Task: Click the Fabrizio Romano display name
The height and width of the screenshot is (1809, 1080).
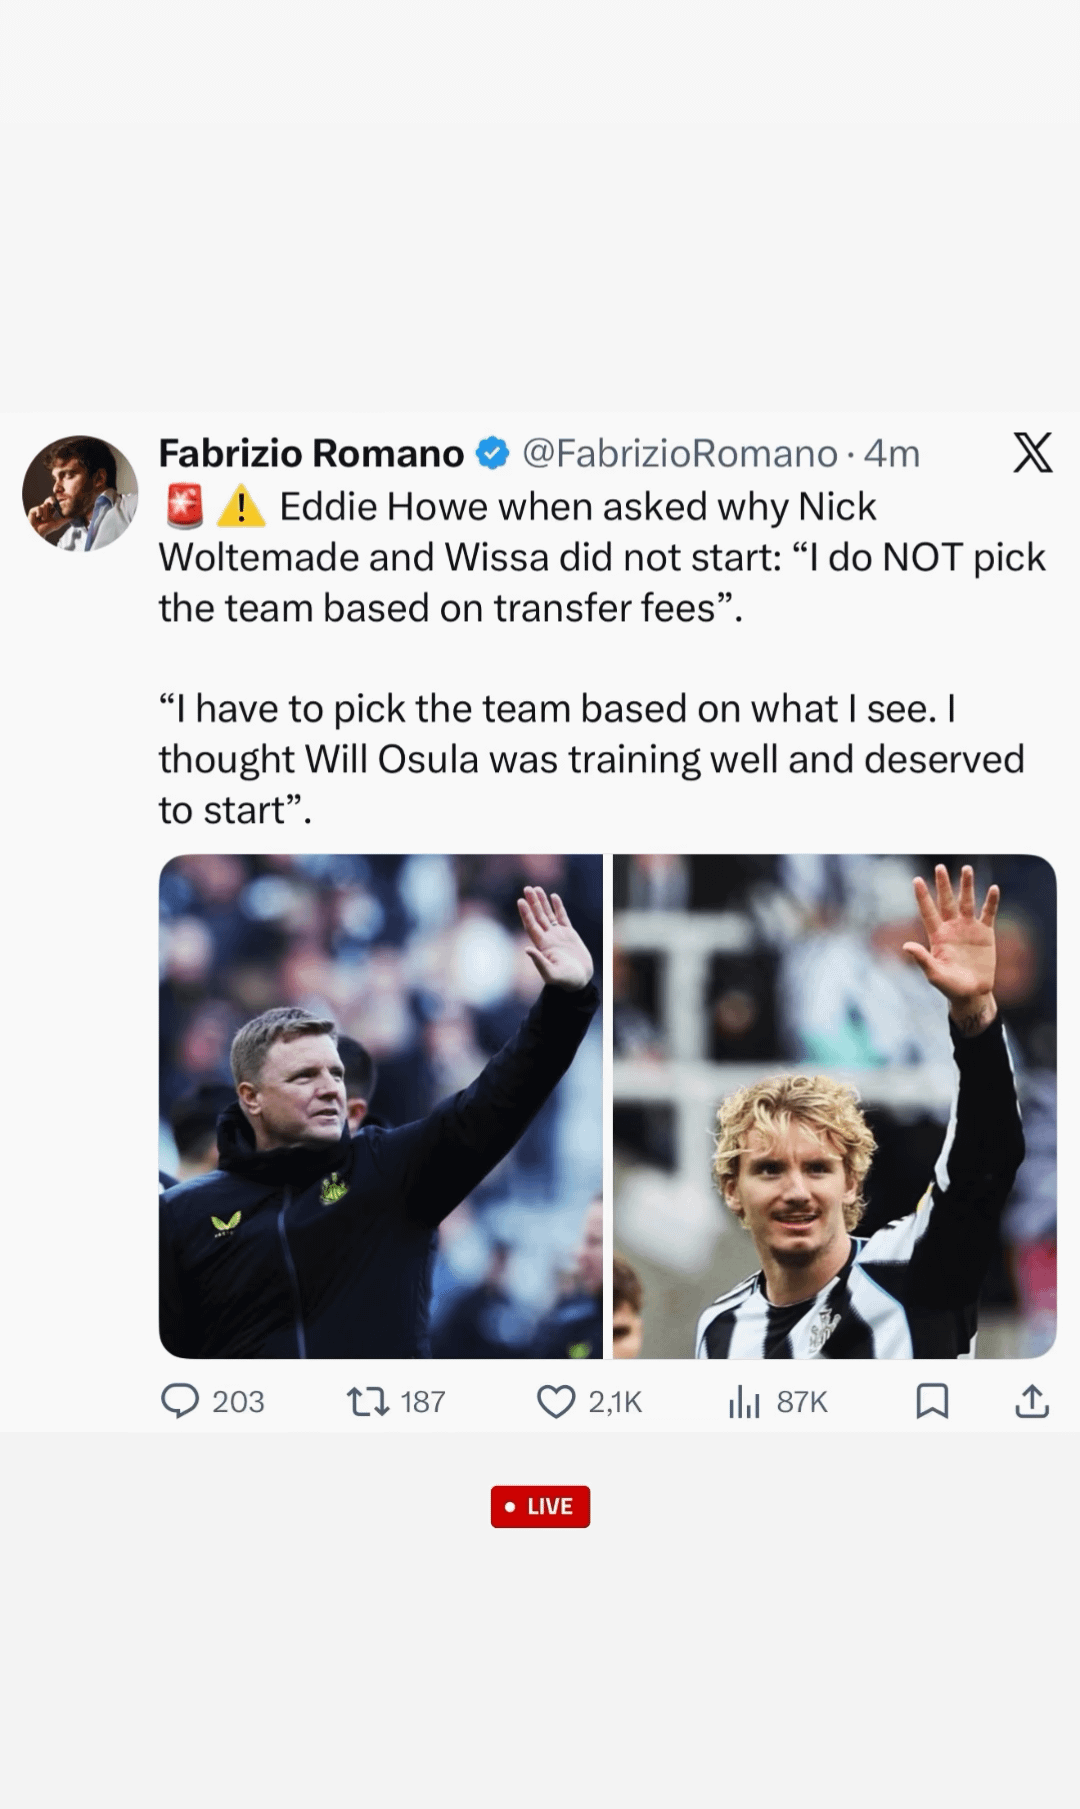Action: [311, 454]
